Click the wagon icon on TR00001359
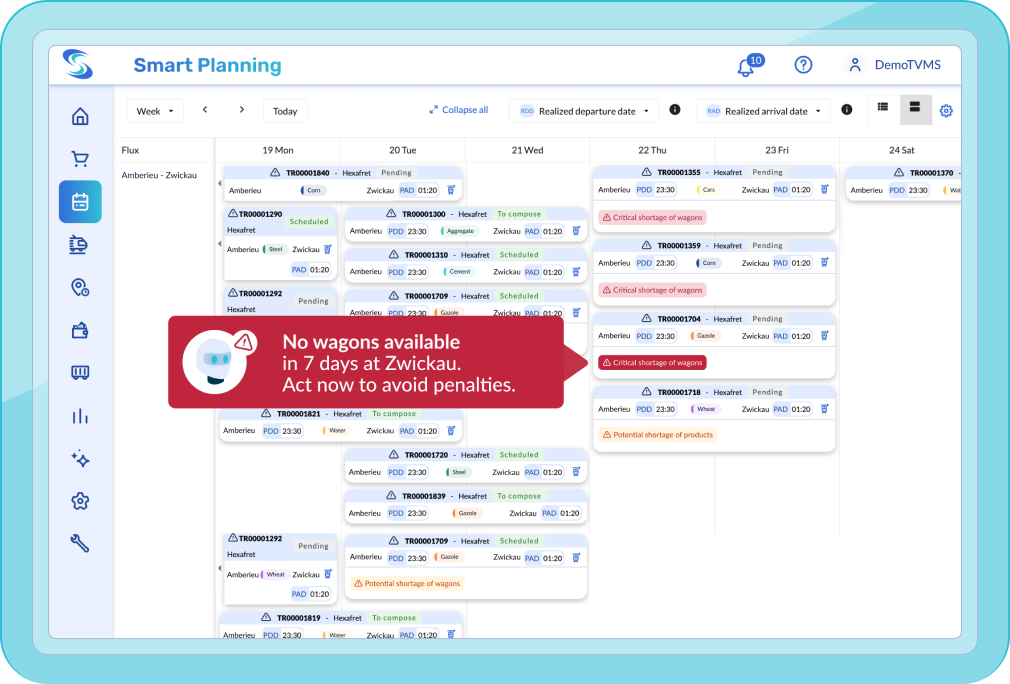Screen dimensions: 1010x684 [x=824, y=262]
